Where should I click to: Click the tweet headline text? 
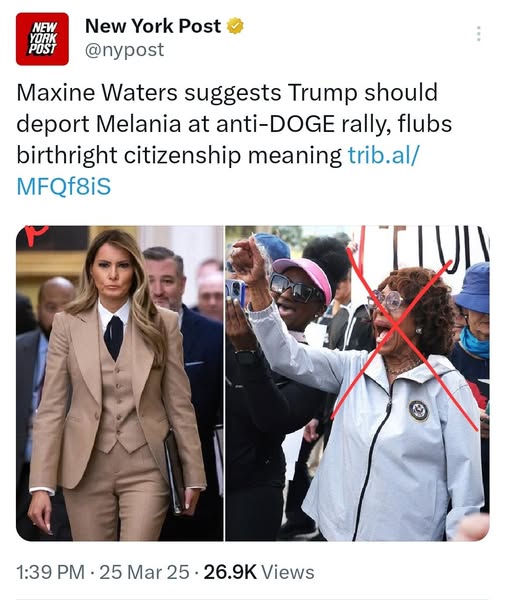pos(234,124)
